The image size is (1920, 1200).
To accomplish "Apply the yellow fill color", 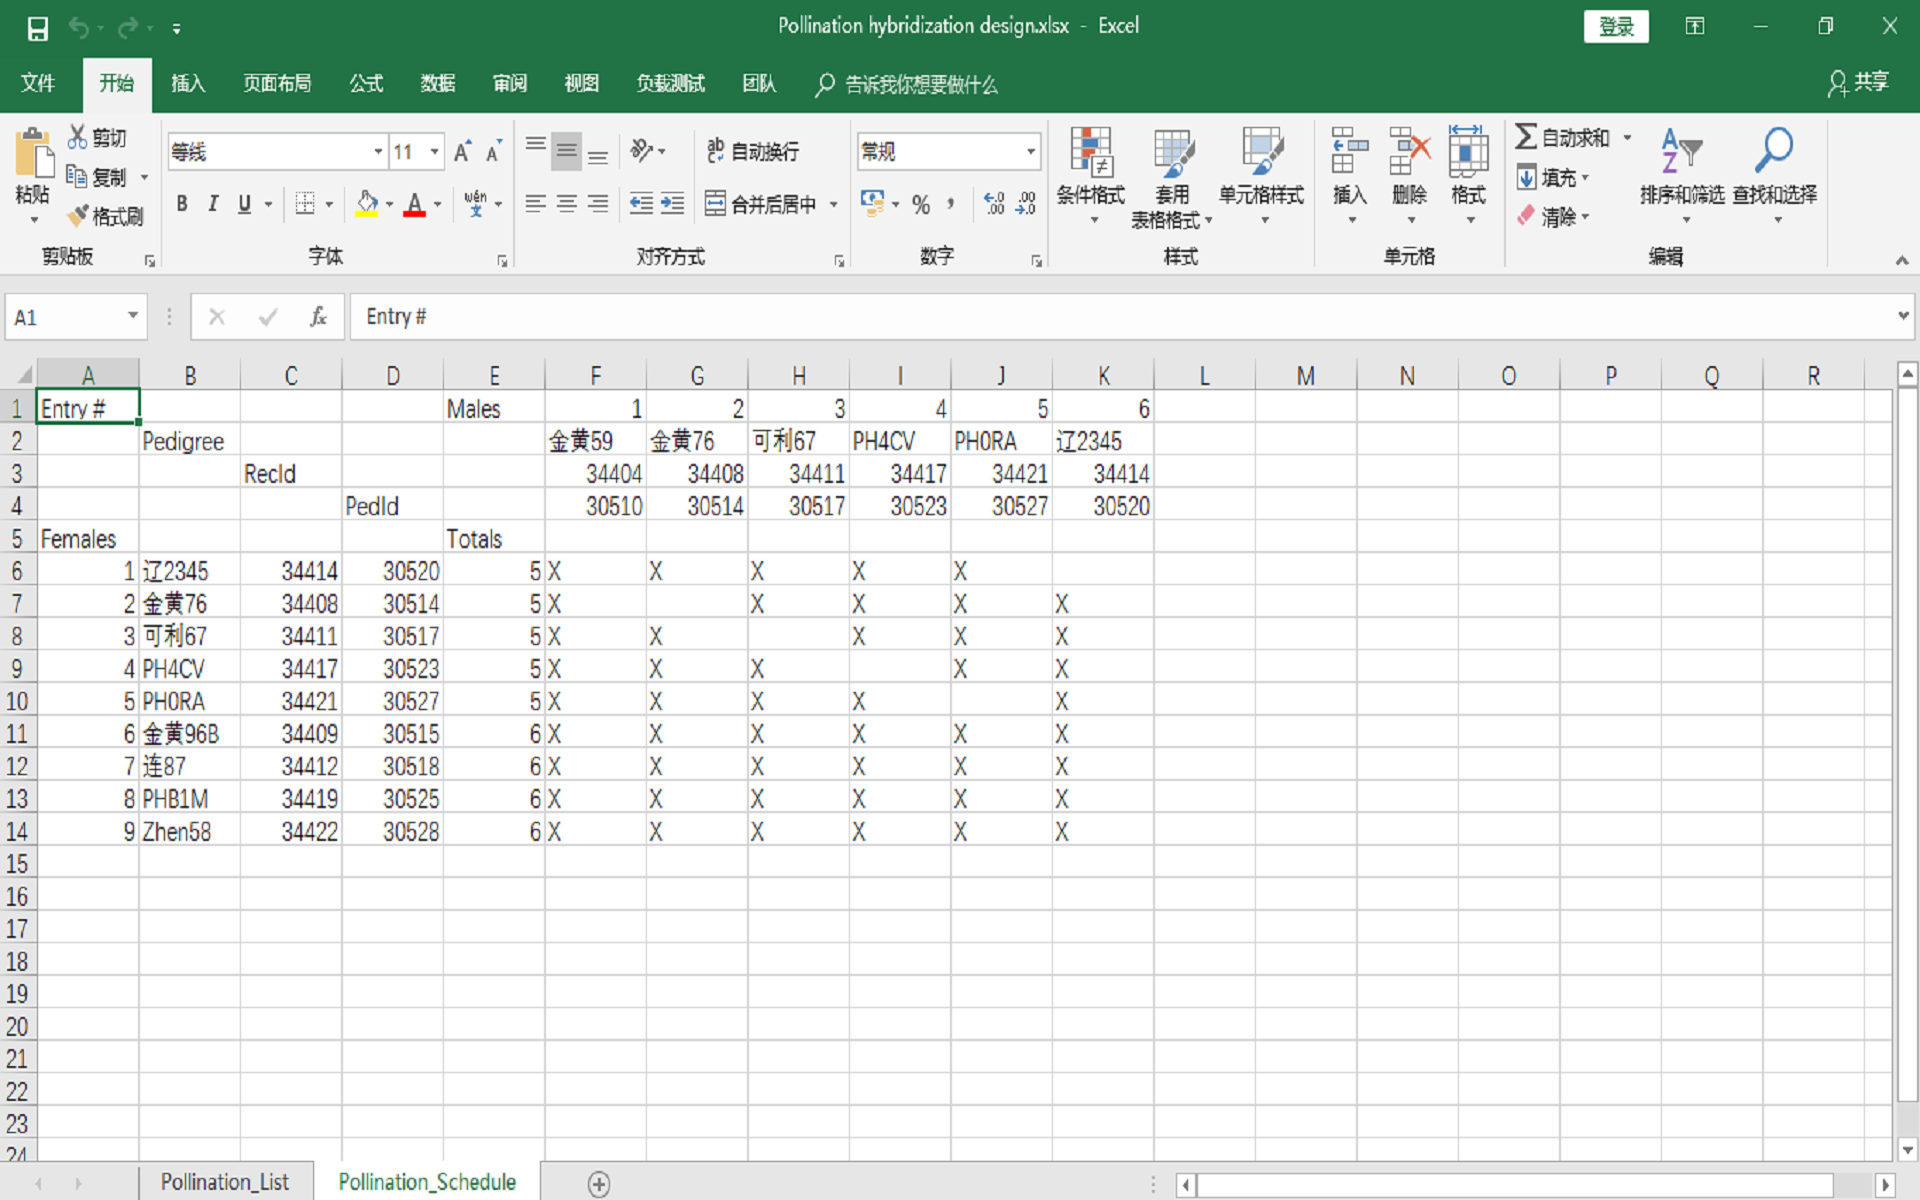I will click(x=367, y=204).
